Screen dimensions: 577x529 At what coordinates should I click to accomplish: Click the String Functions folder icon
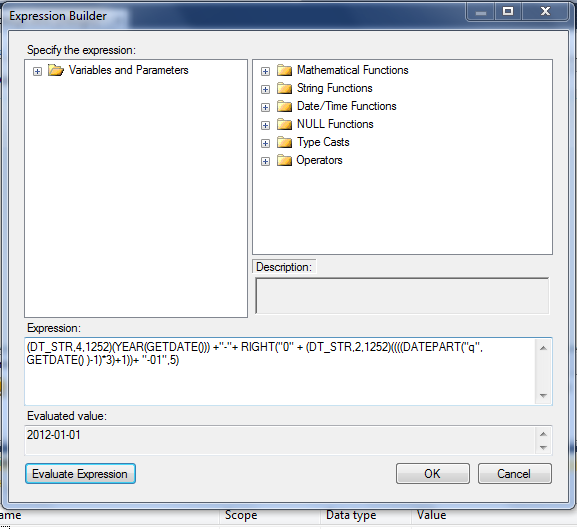pyautogui.click(x=284, y=88)
